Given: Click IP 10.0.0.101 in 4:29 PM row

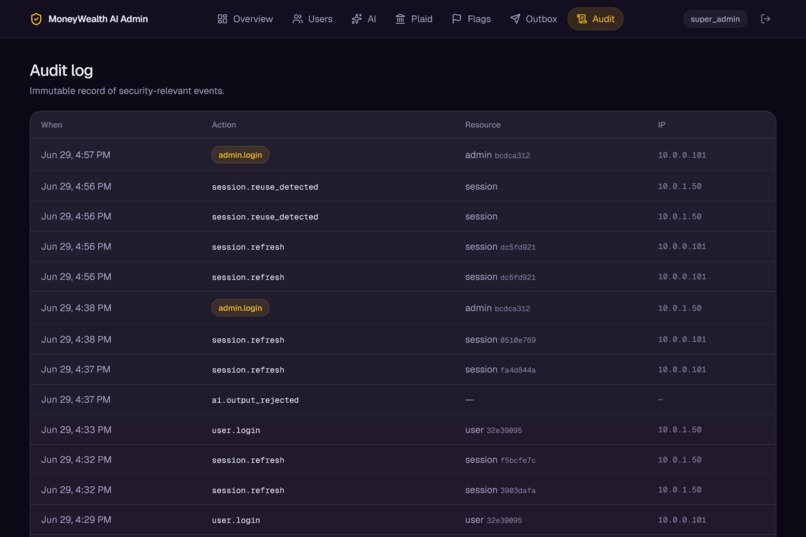Looking at the screenshot, I should tap(682, 520).
